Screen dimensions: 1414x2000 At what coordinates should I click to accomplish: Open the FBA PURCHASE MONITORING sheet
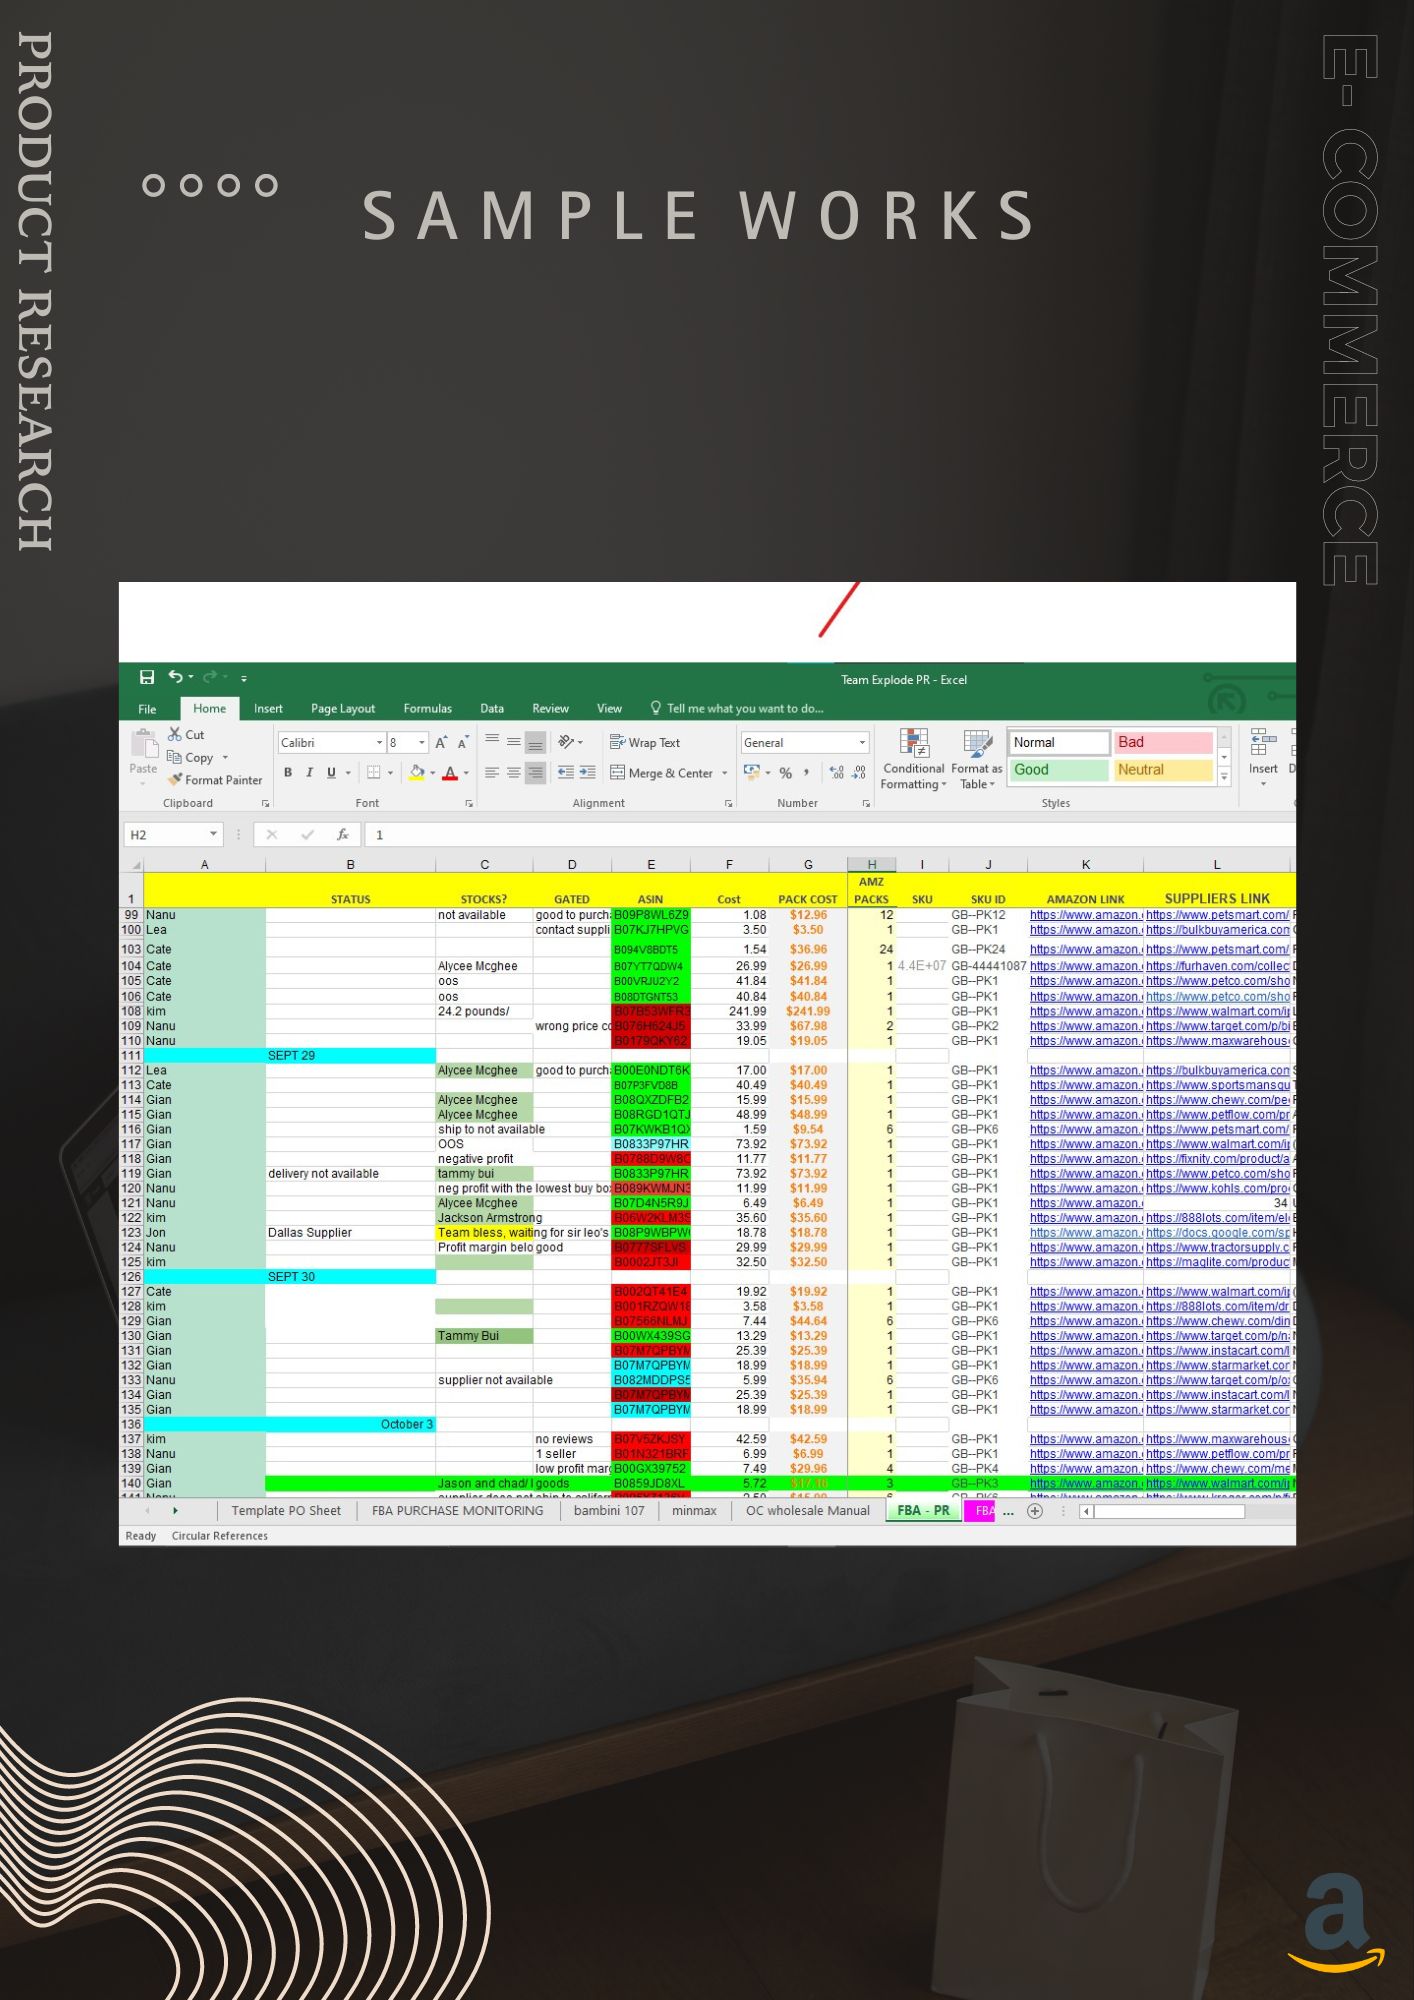click(458, 1511)
